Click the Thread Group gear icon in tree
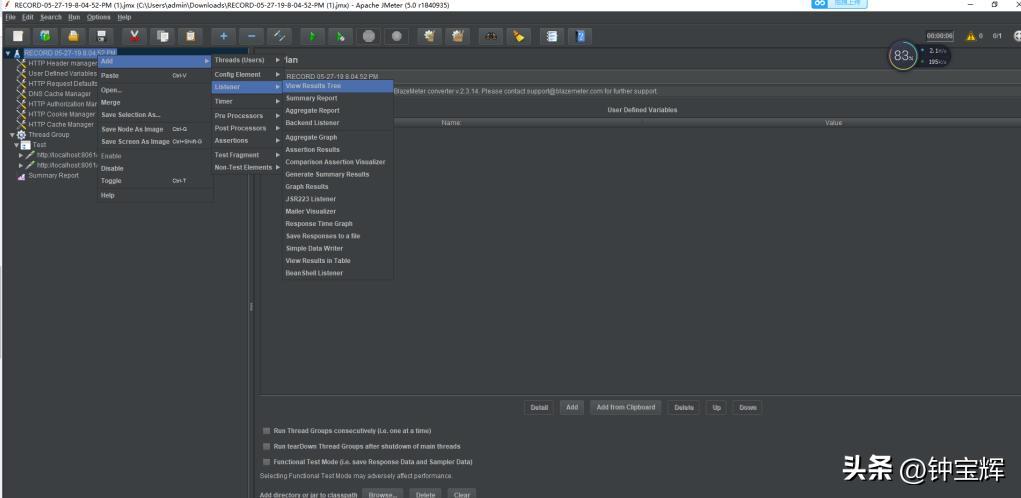The height and width of the screenshot is (498, 1021). (21, 135)
